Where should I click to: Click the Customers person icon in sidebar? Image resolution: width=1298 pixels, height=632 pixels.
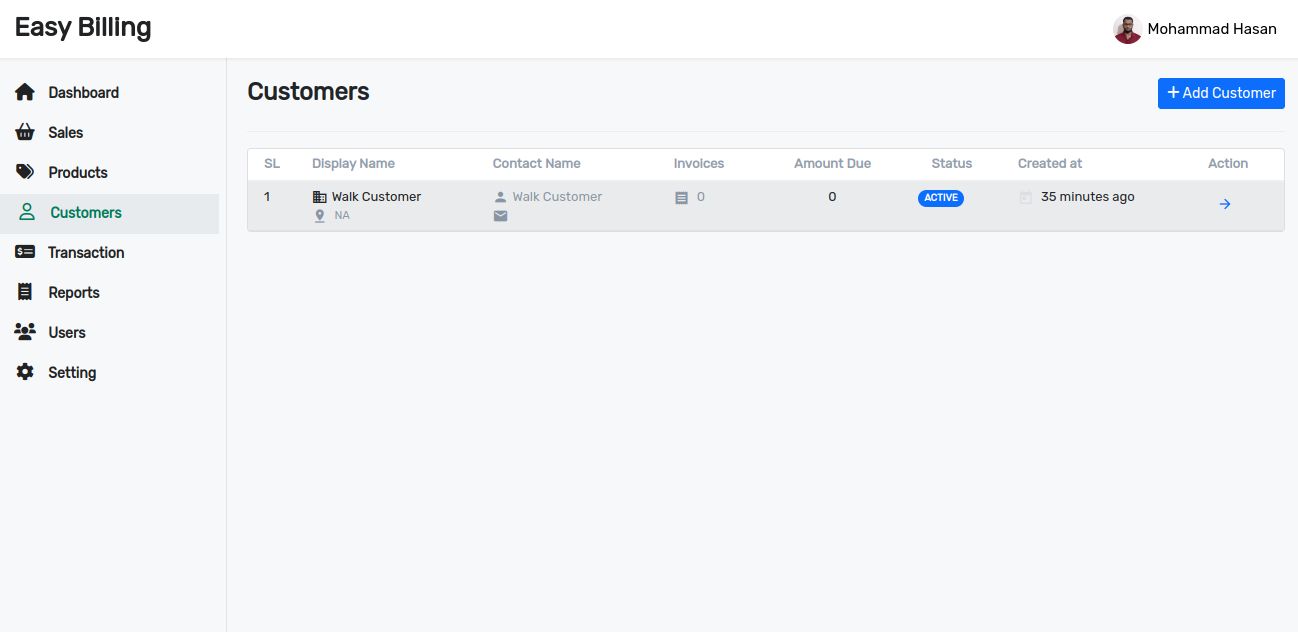click(x=27, y=212)
